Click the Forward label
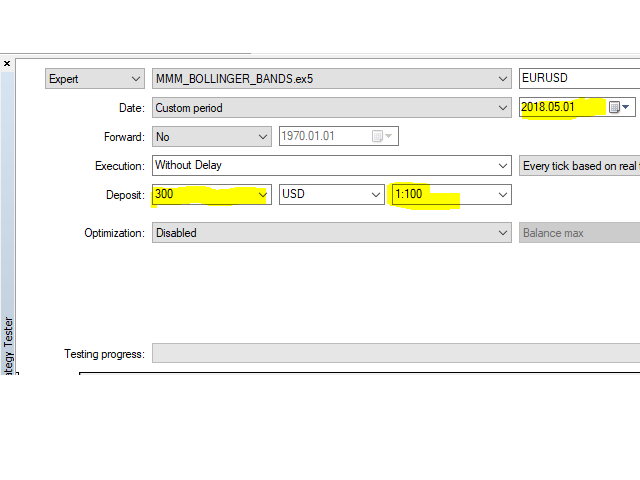This screenshot has width=640, height=480. [124, 137]
